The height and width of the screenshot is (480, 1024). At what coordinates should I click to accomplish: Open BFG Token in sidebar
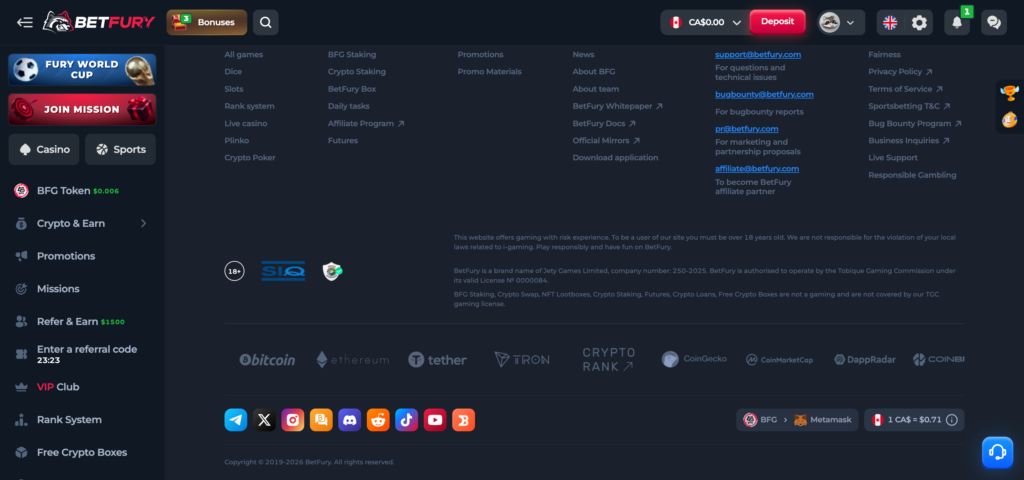click(x=82, y=191)
